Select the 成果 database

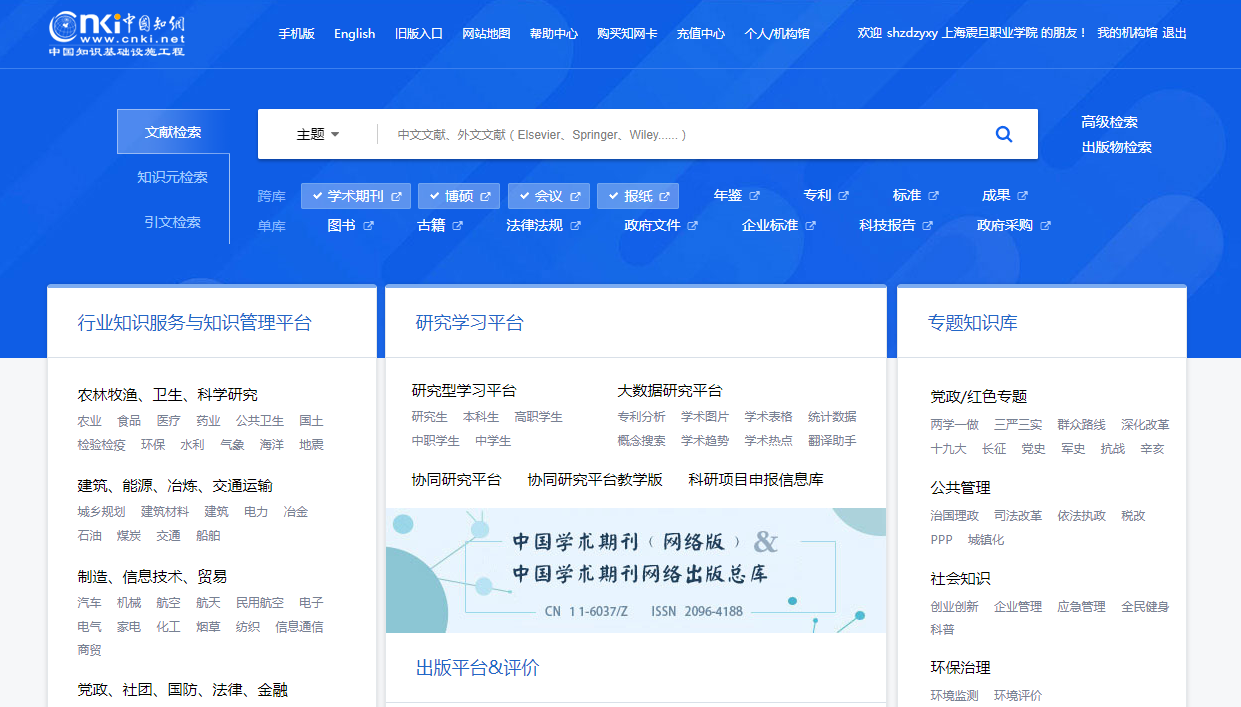point(996,196)
